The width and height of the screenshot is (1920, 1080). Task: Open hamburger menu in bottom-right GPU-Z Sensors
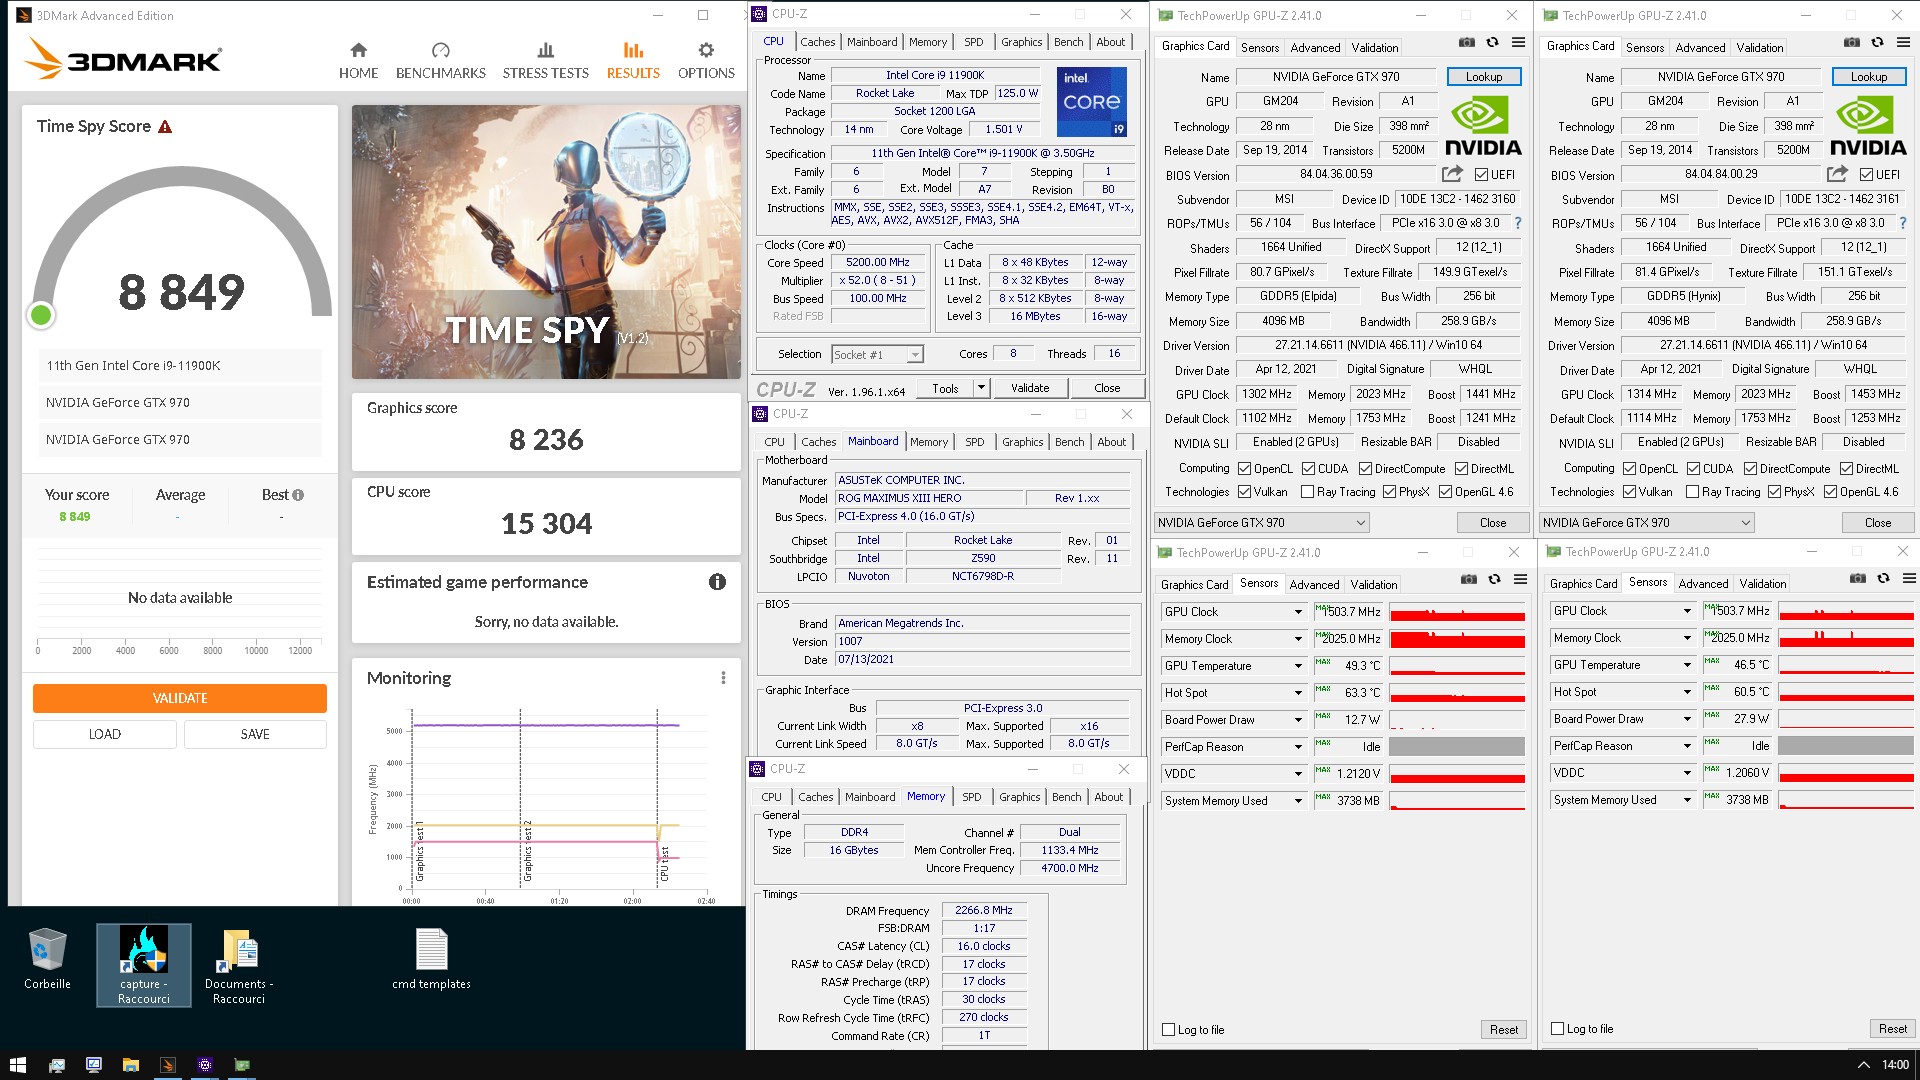coord(1909,578)
